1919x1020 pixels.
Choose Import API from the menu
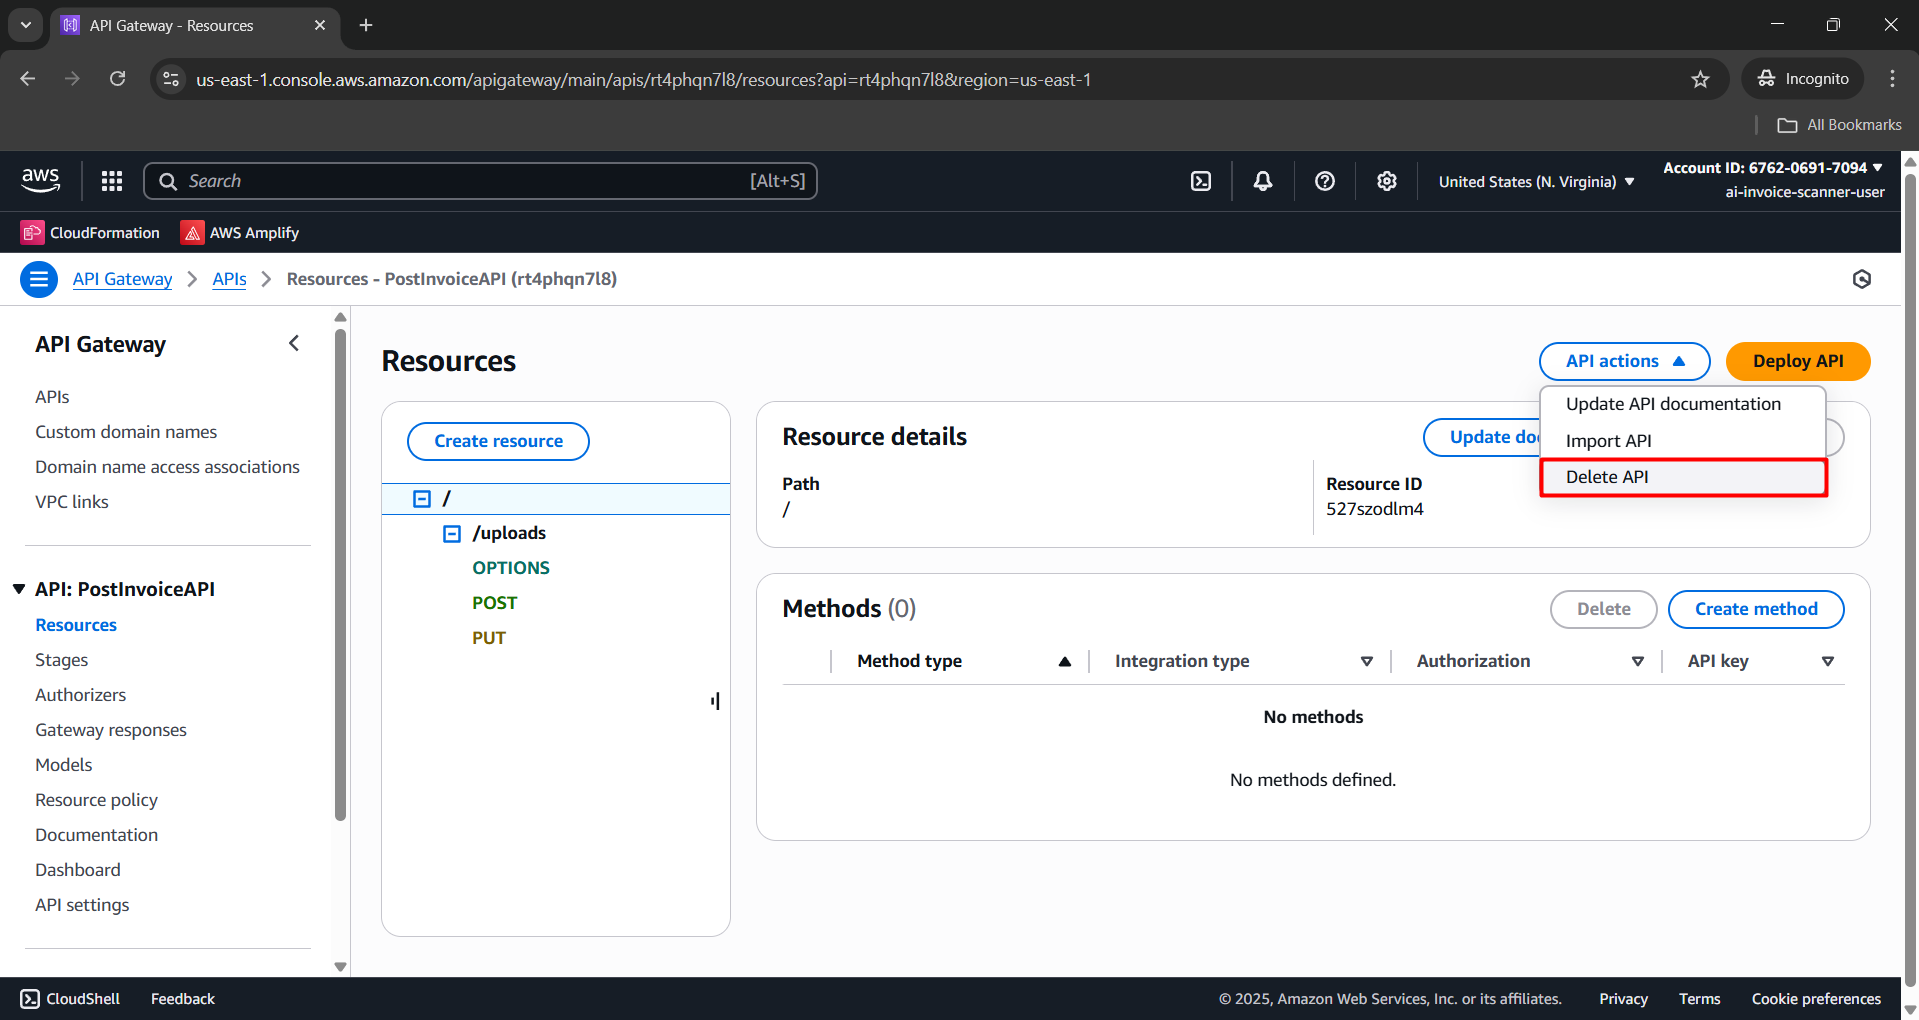tap(1608, 440)
